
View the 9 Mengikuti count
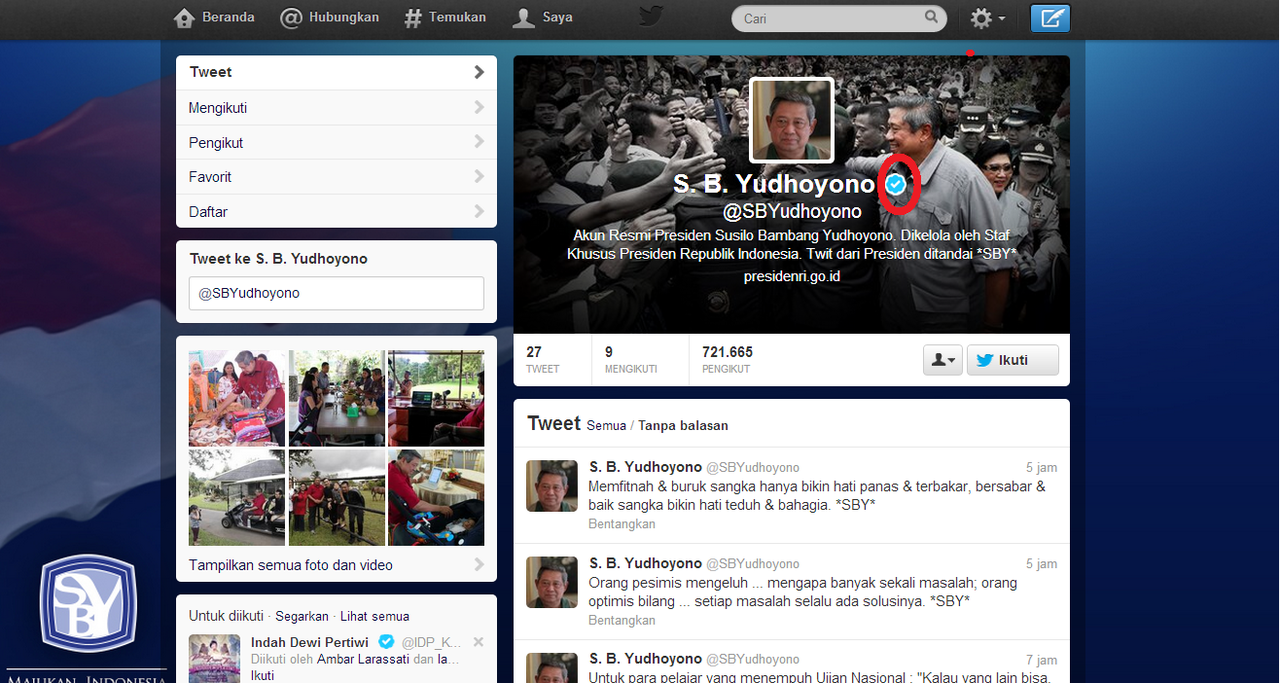631,360
